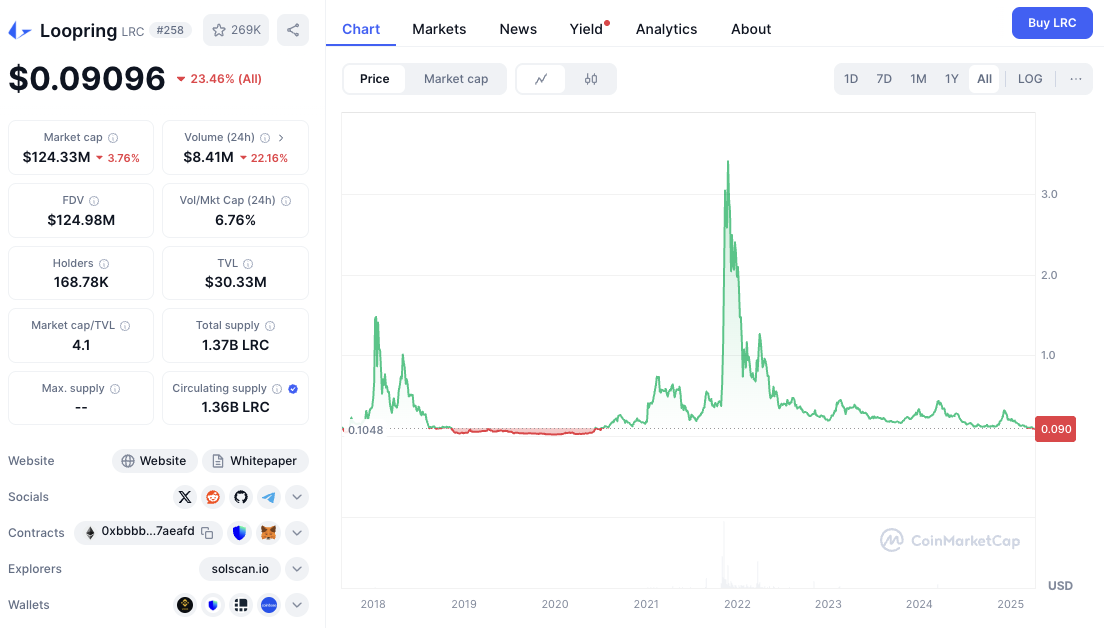Click the Volume (24h) info icon
The image size is (1104, 628).
point(265,138)
